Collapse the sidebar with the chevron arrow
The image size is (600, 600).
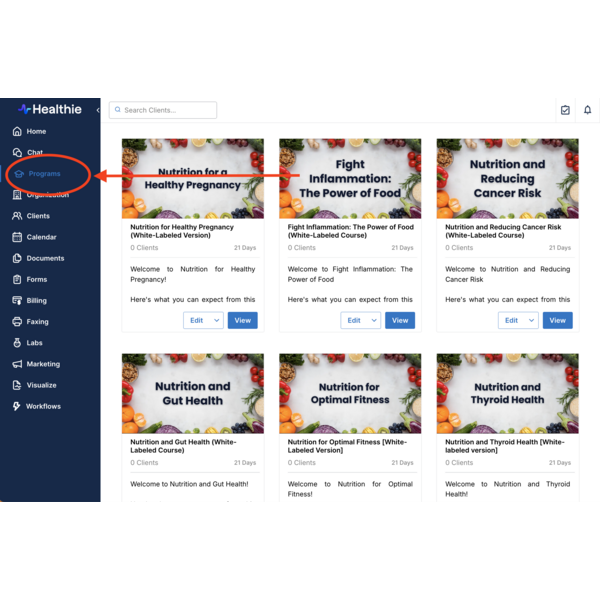click(x=97, y=110)
